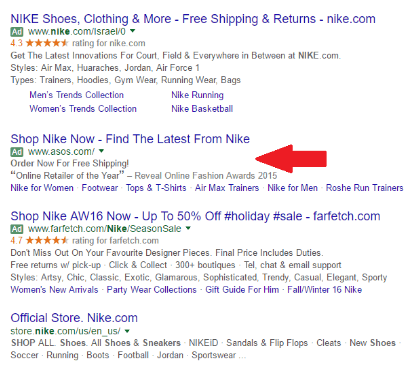The height and width of the screenshot is (372, 412).
Task: Select Air Max Trainers sitelink
Action: [227, 188]
